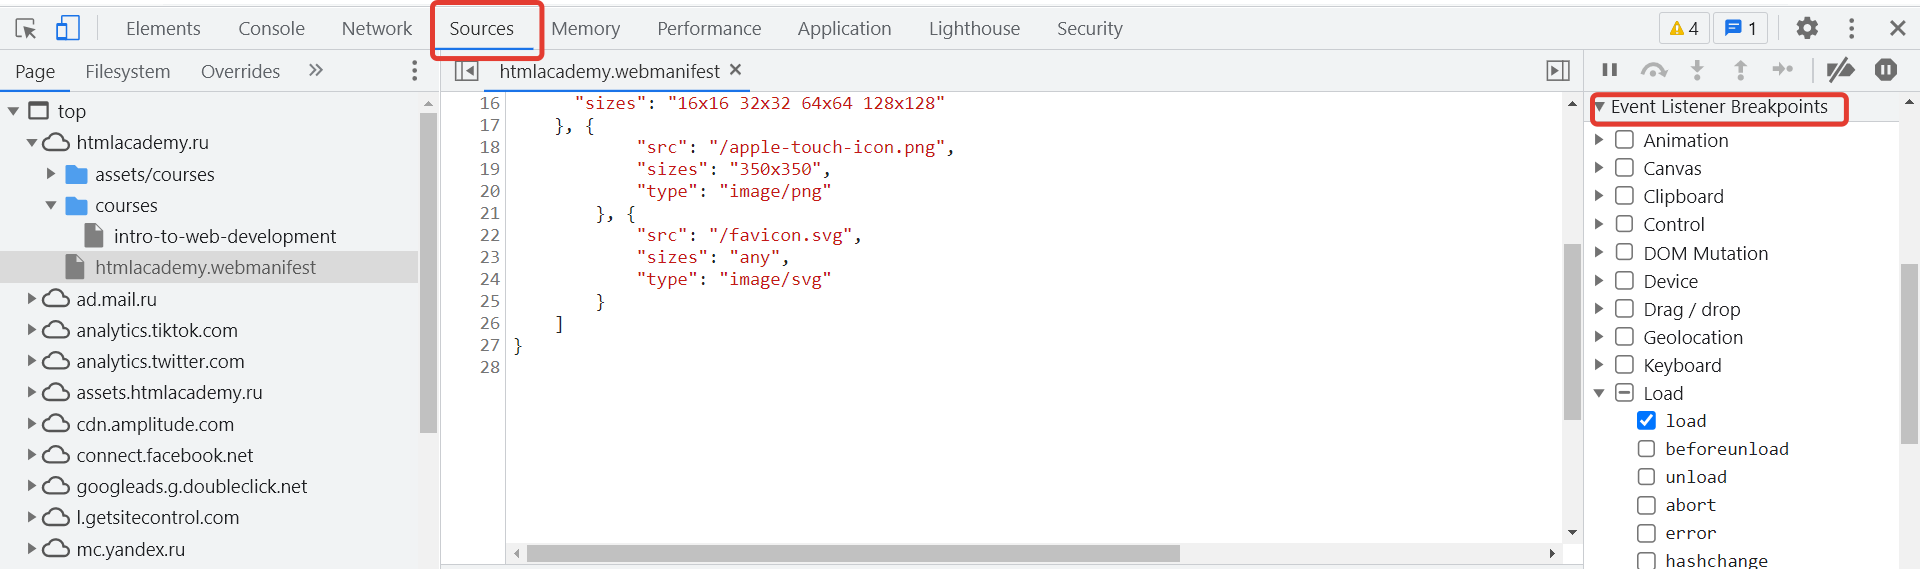Click the editor horizontal scrollbar
The width and height of the screenshot is (1920, 569).
point(852,553)
